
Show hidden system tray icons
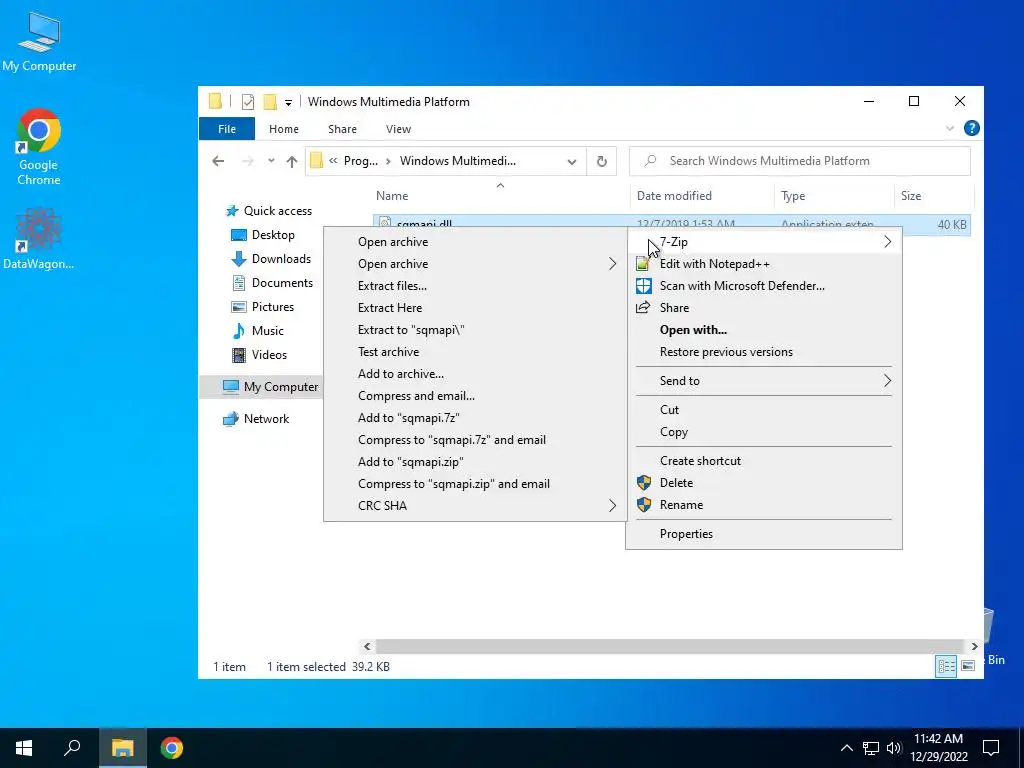click(846, 748)
